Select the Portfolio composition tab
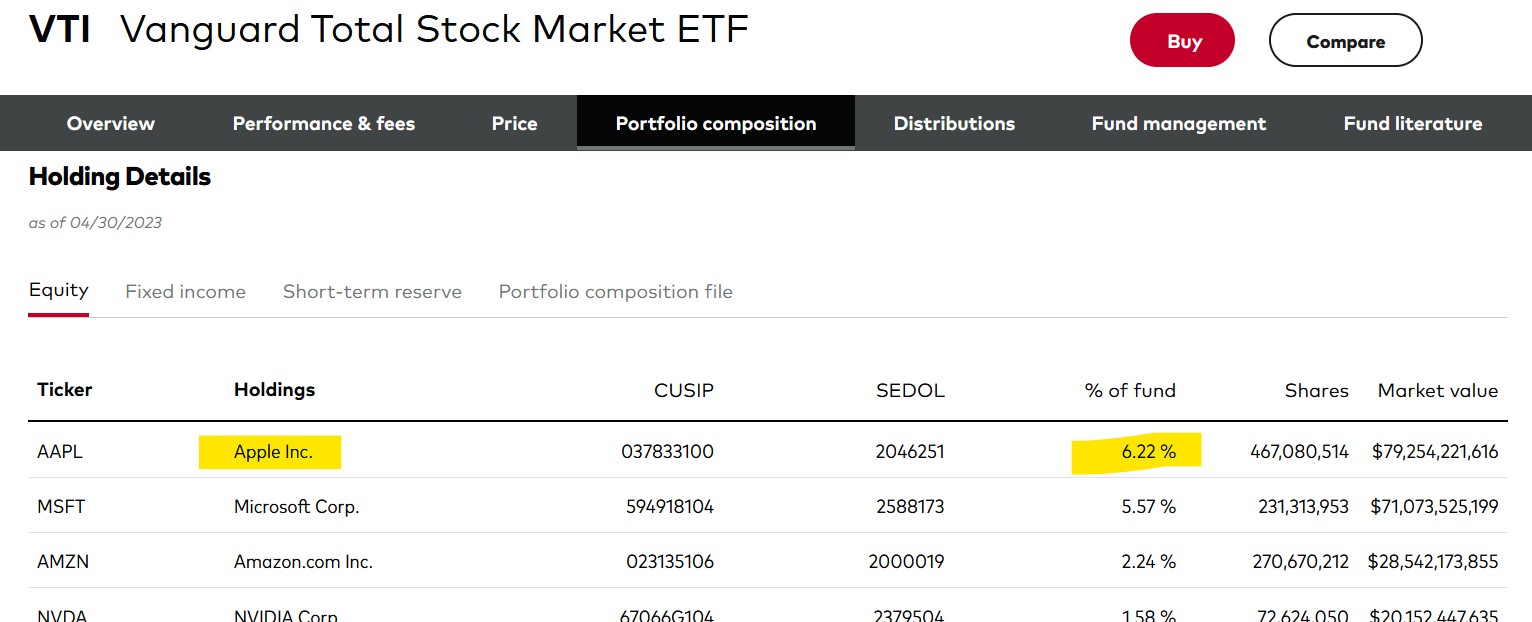Viewport: 1532px width, 622px height. click(x=715, y=124)
